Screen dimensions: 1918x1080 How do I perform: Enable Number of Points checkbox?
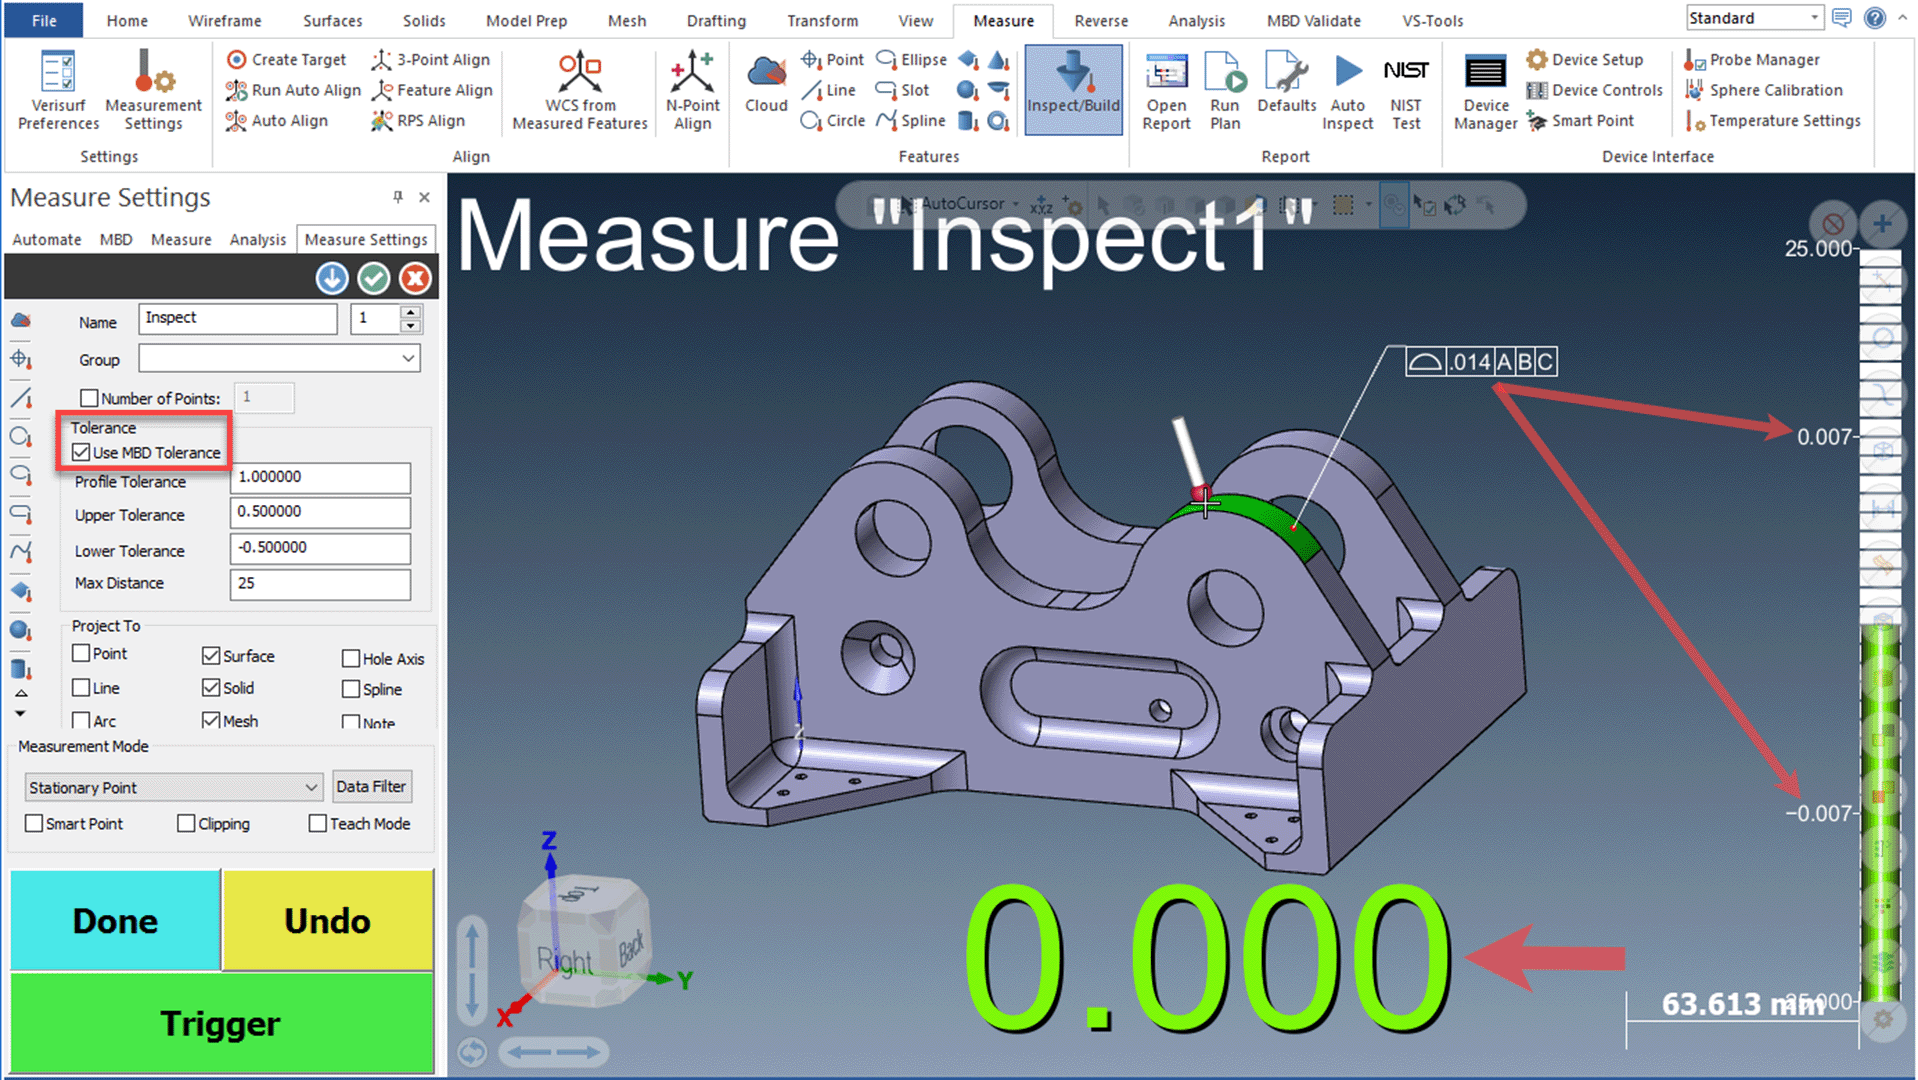(x=89, y=398)
